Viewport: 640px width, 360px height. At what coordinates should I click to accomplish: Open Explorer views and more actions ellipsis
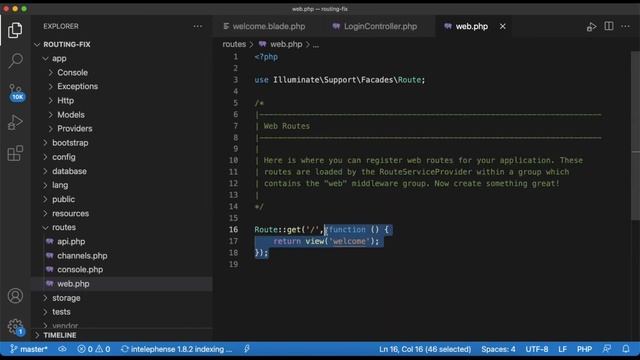point(198,26)
